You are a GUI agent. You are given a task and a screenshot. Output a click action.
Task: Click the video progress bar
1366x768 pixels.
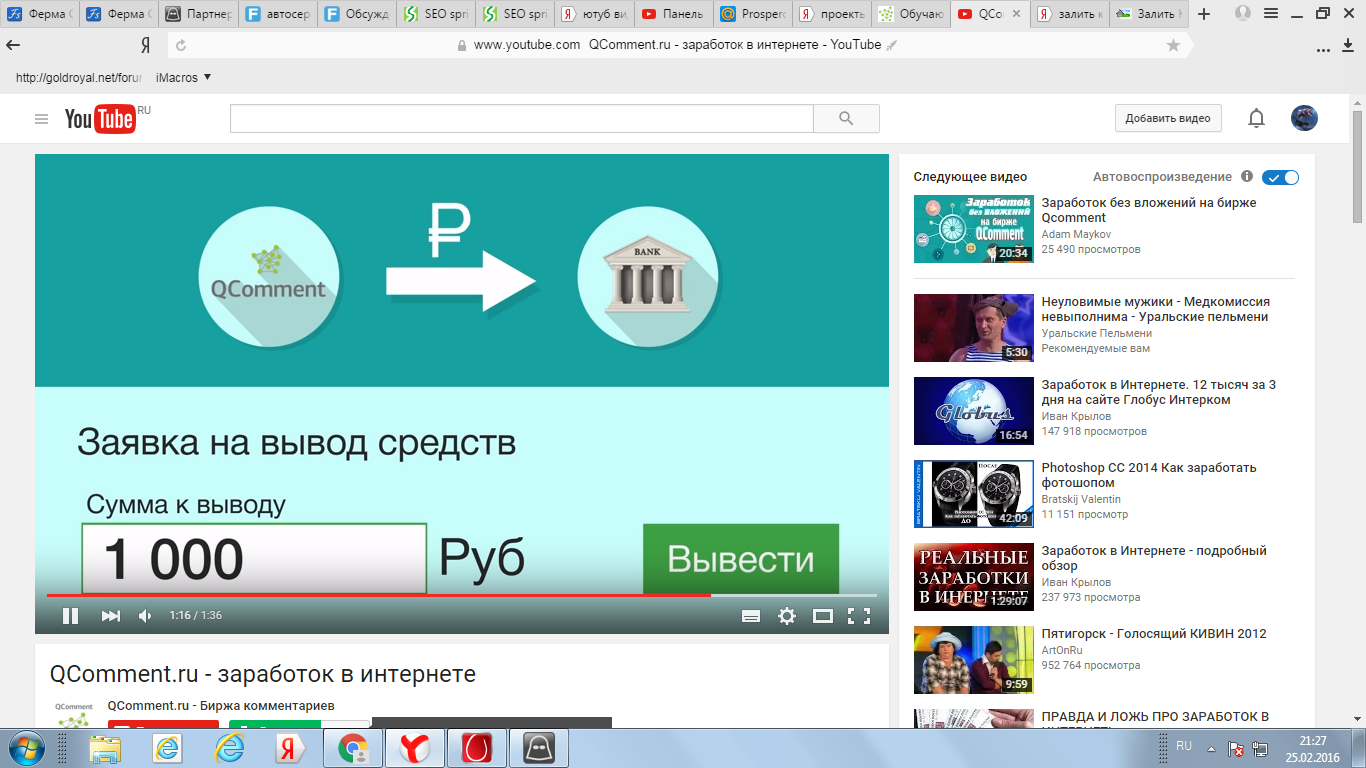pyautogui.click(x=461, y=595)
